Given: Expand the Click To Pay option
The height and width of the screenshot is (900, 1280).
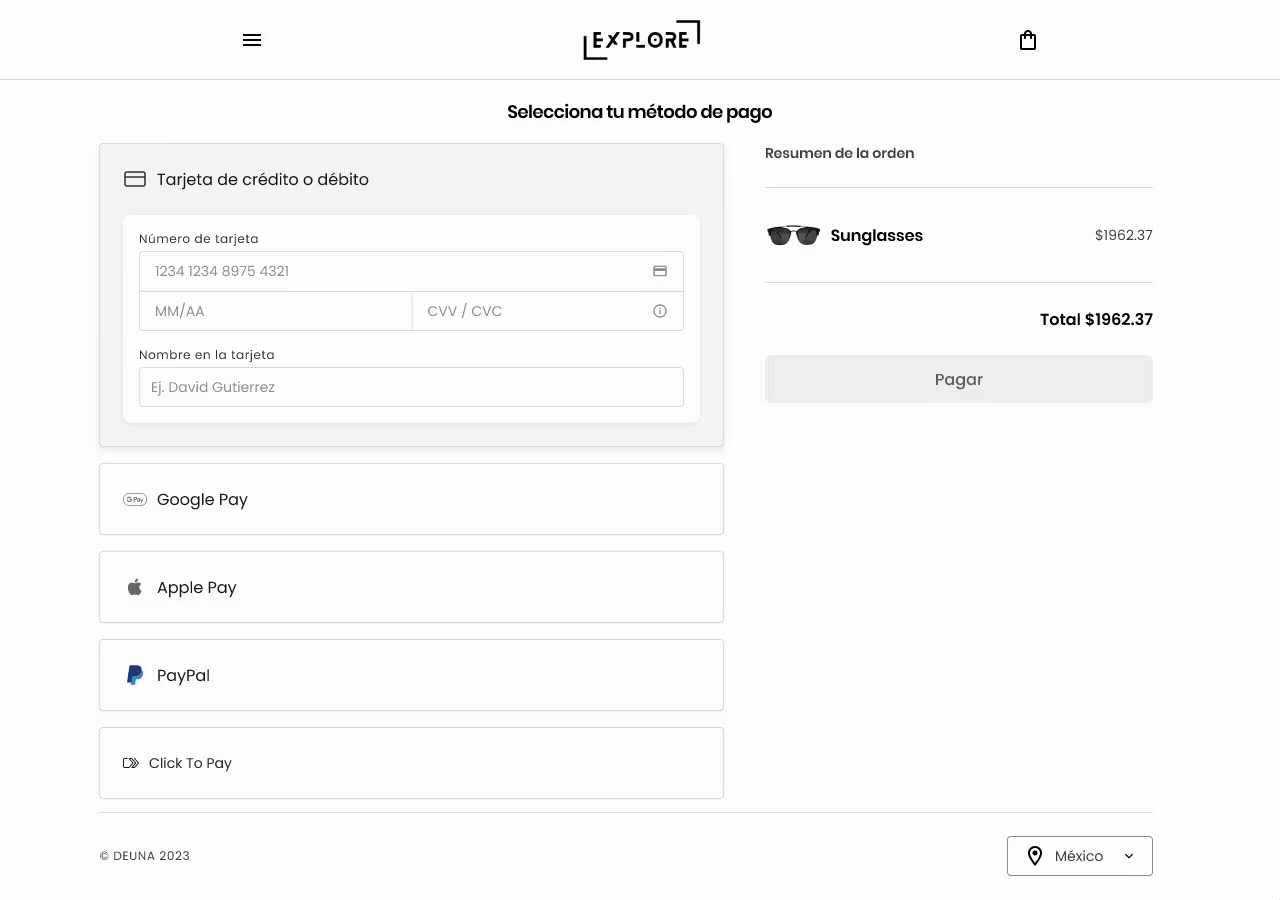Looking at the screenshot, I should tap(411, 763).
